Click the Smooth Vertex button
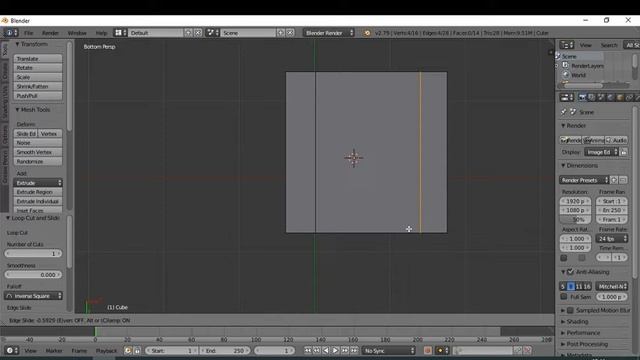The width and height of the screenshot is (640, 360). point(38,152)
